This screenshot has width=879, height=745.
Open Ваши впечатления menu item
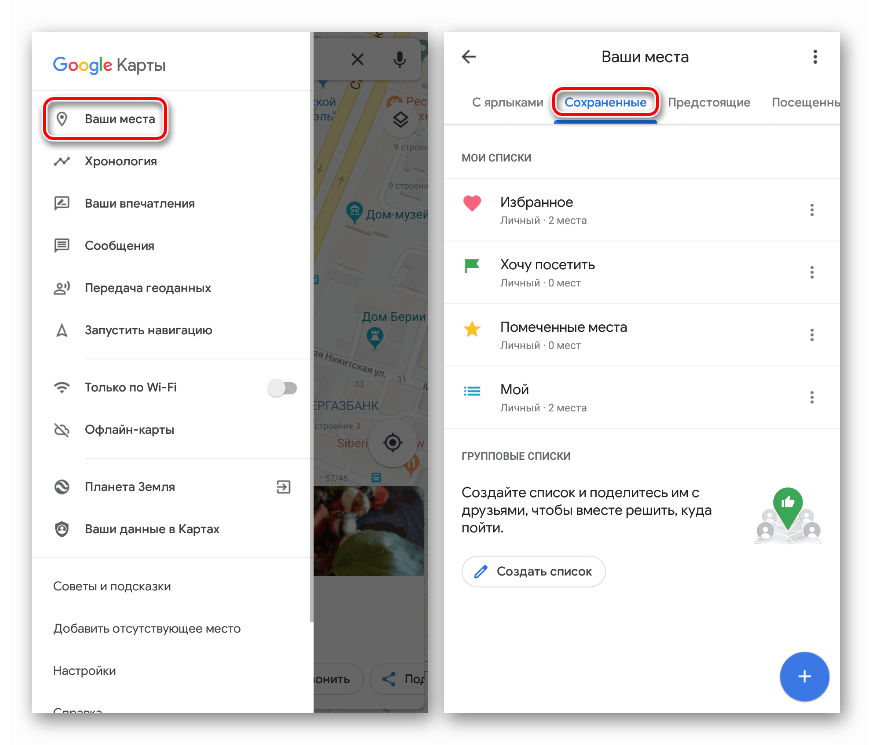(x=171, y=203)
